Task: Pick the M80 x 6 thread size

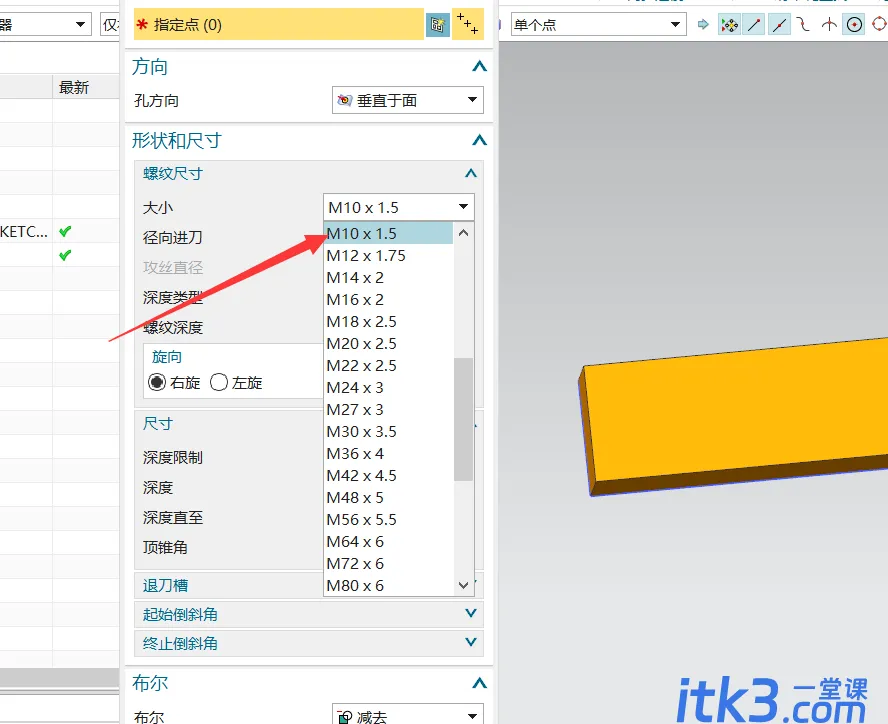Action: 388,585
